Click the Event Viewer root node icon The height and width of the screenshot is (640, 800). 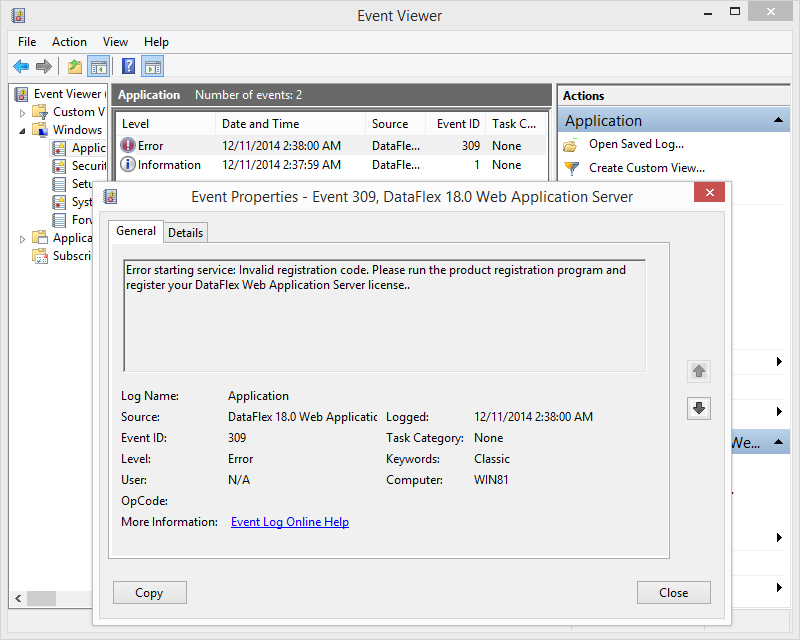point(21,94)
